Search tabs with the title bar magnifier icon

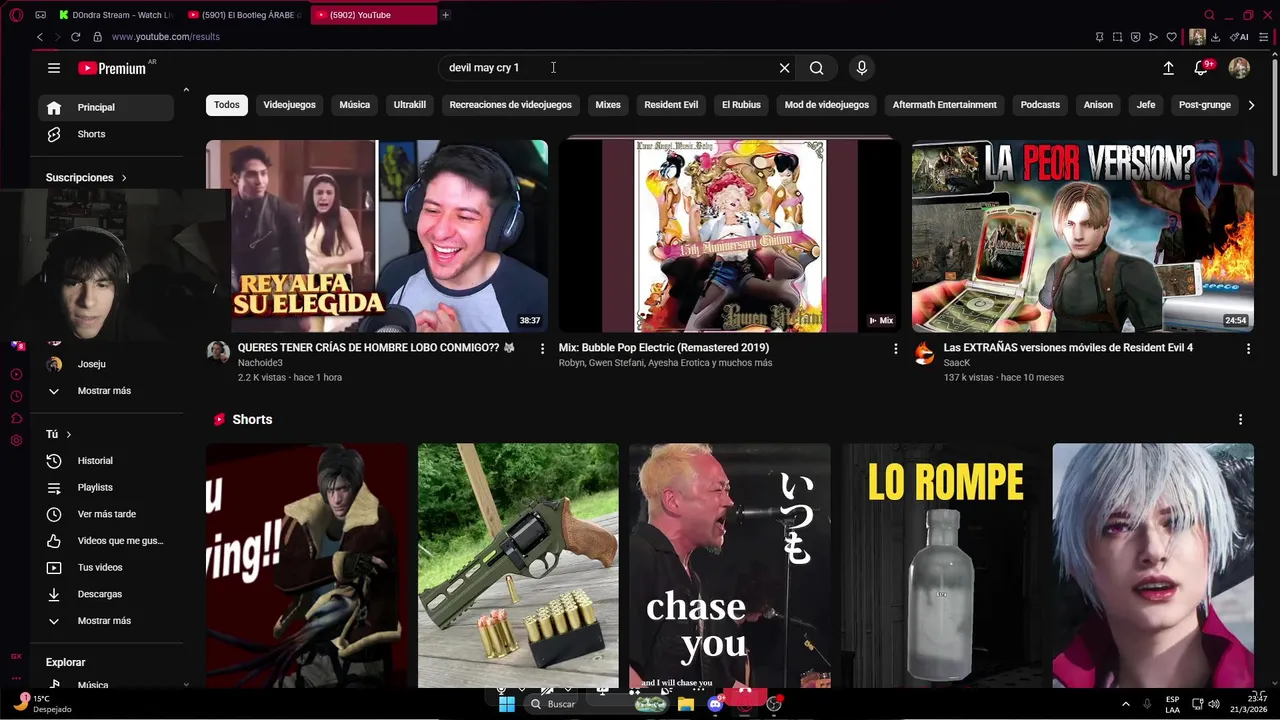pos(1209,15)
